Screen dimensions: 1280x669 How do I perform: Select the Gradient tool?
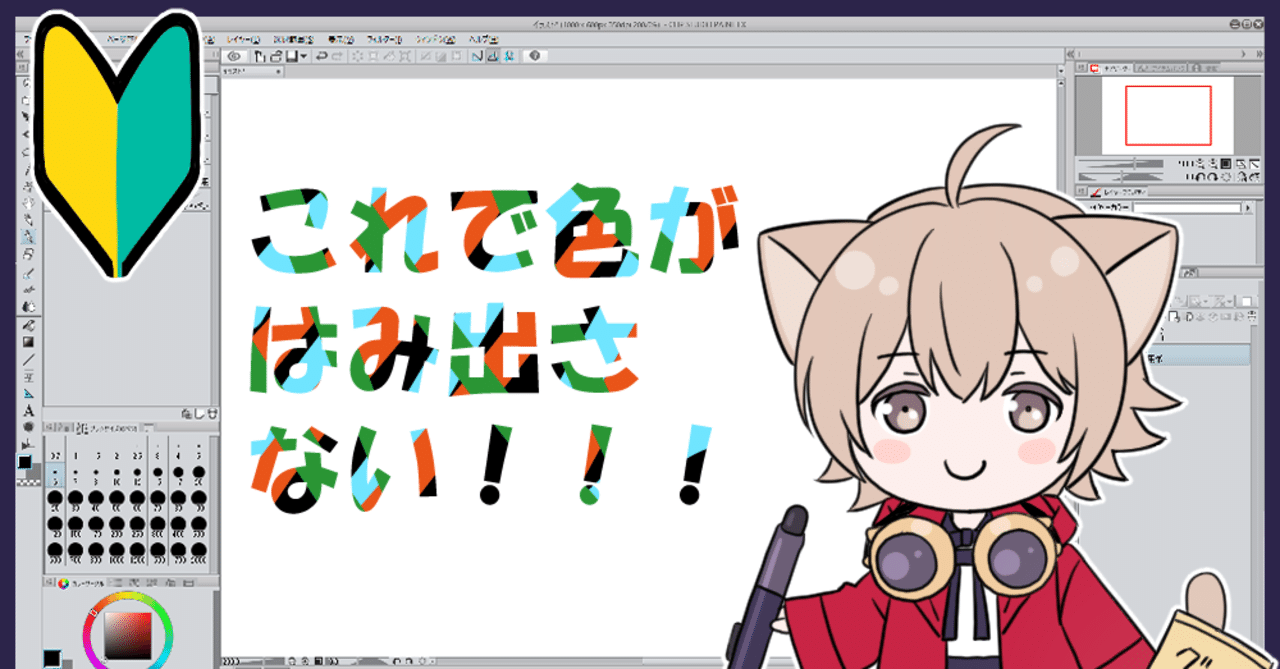click(28, 342)
